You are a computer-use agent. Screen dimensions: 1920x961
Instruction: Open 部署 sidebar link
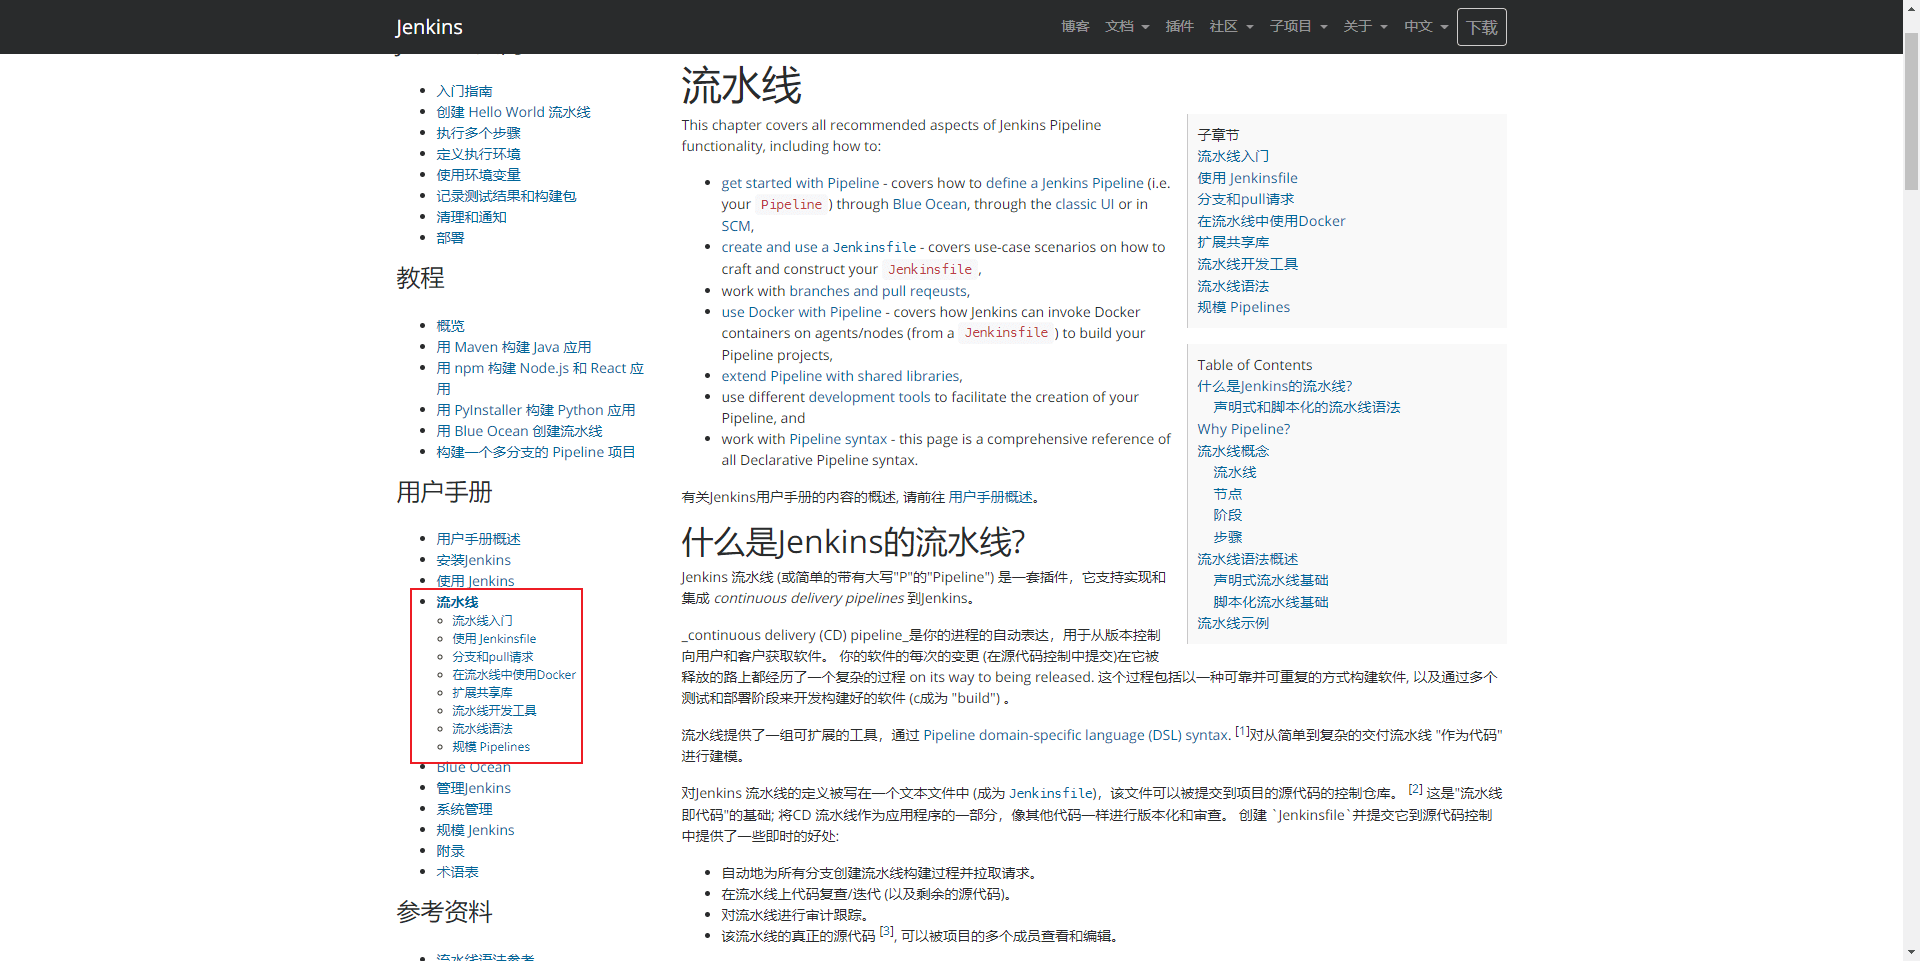(450, 238)
